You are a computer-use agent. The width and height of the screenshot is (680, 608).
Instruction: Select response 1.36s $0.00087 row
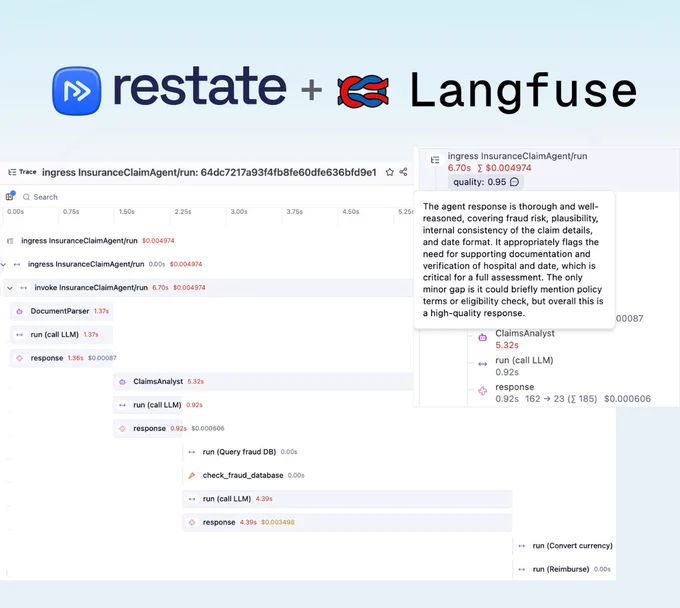62,358
